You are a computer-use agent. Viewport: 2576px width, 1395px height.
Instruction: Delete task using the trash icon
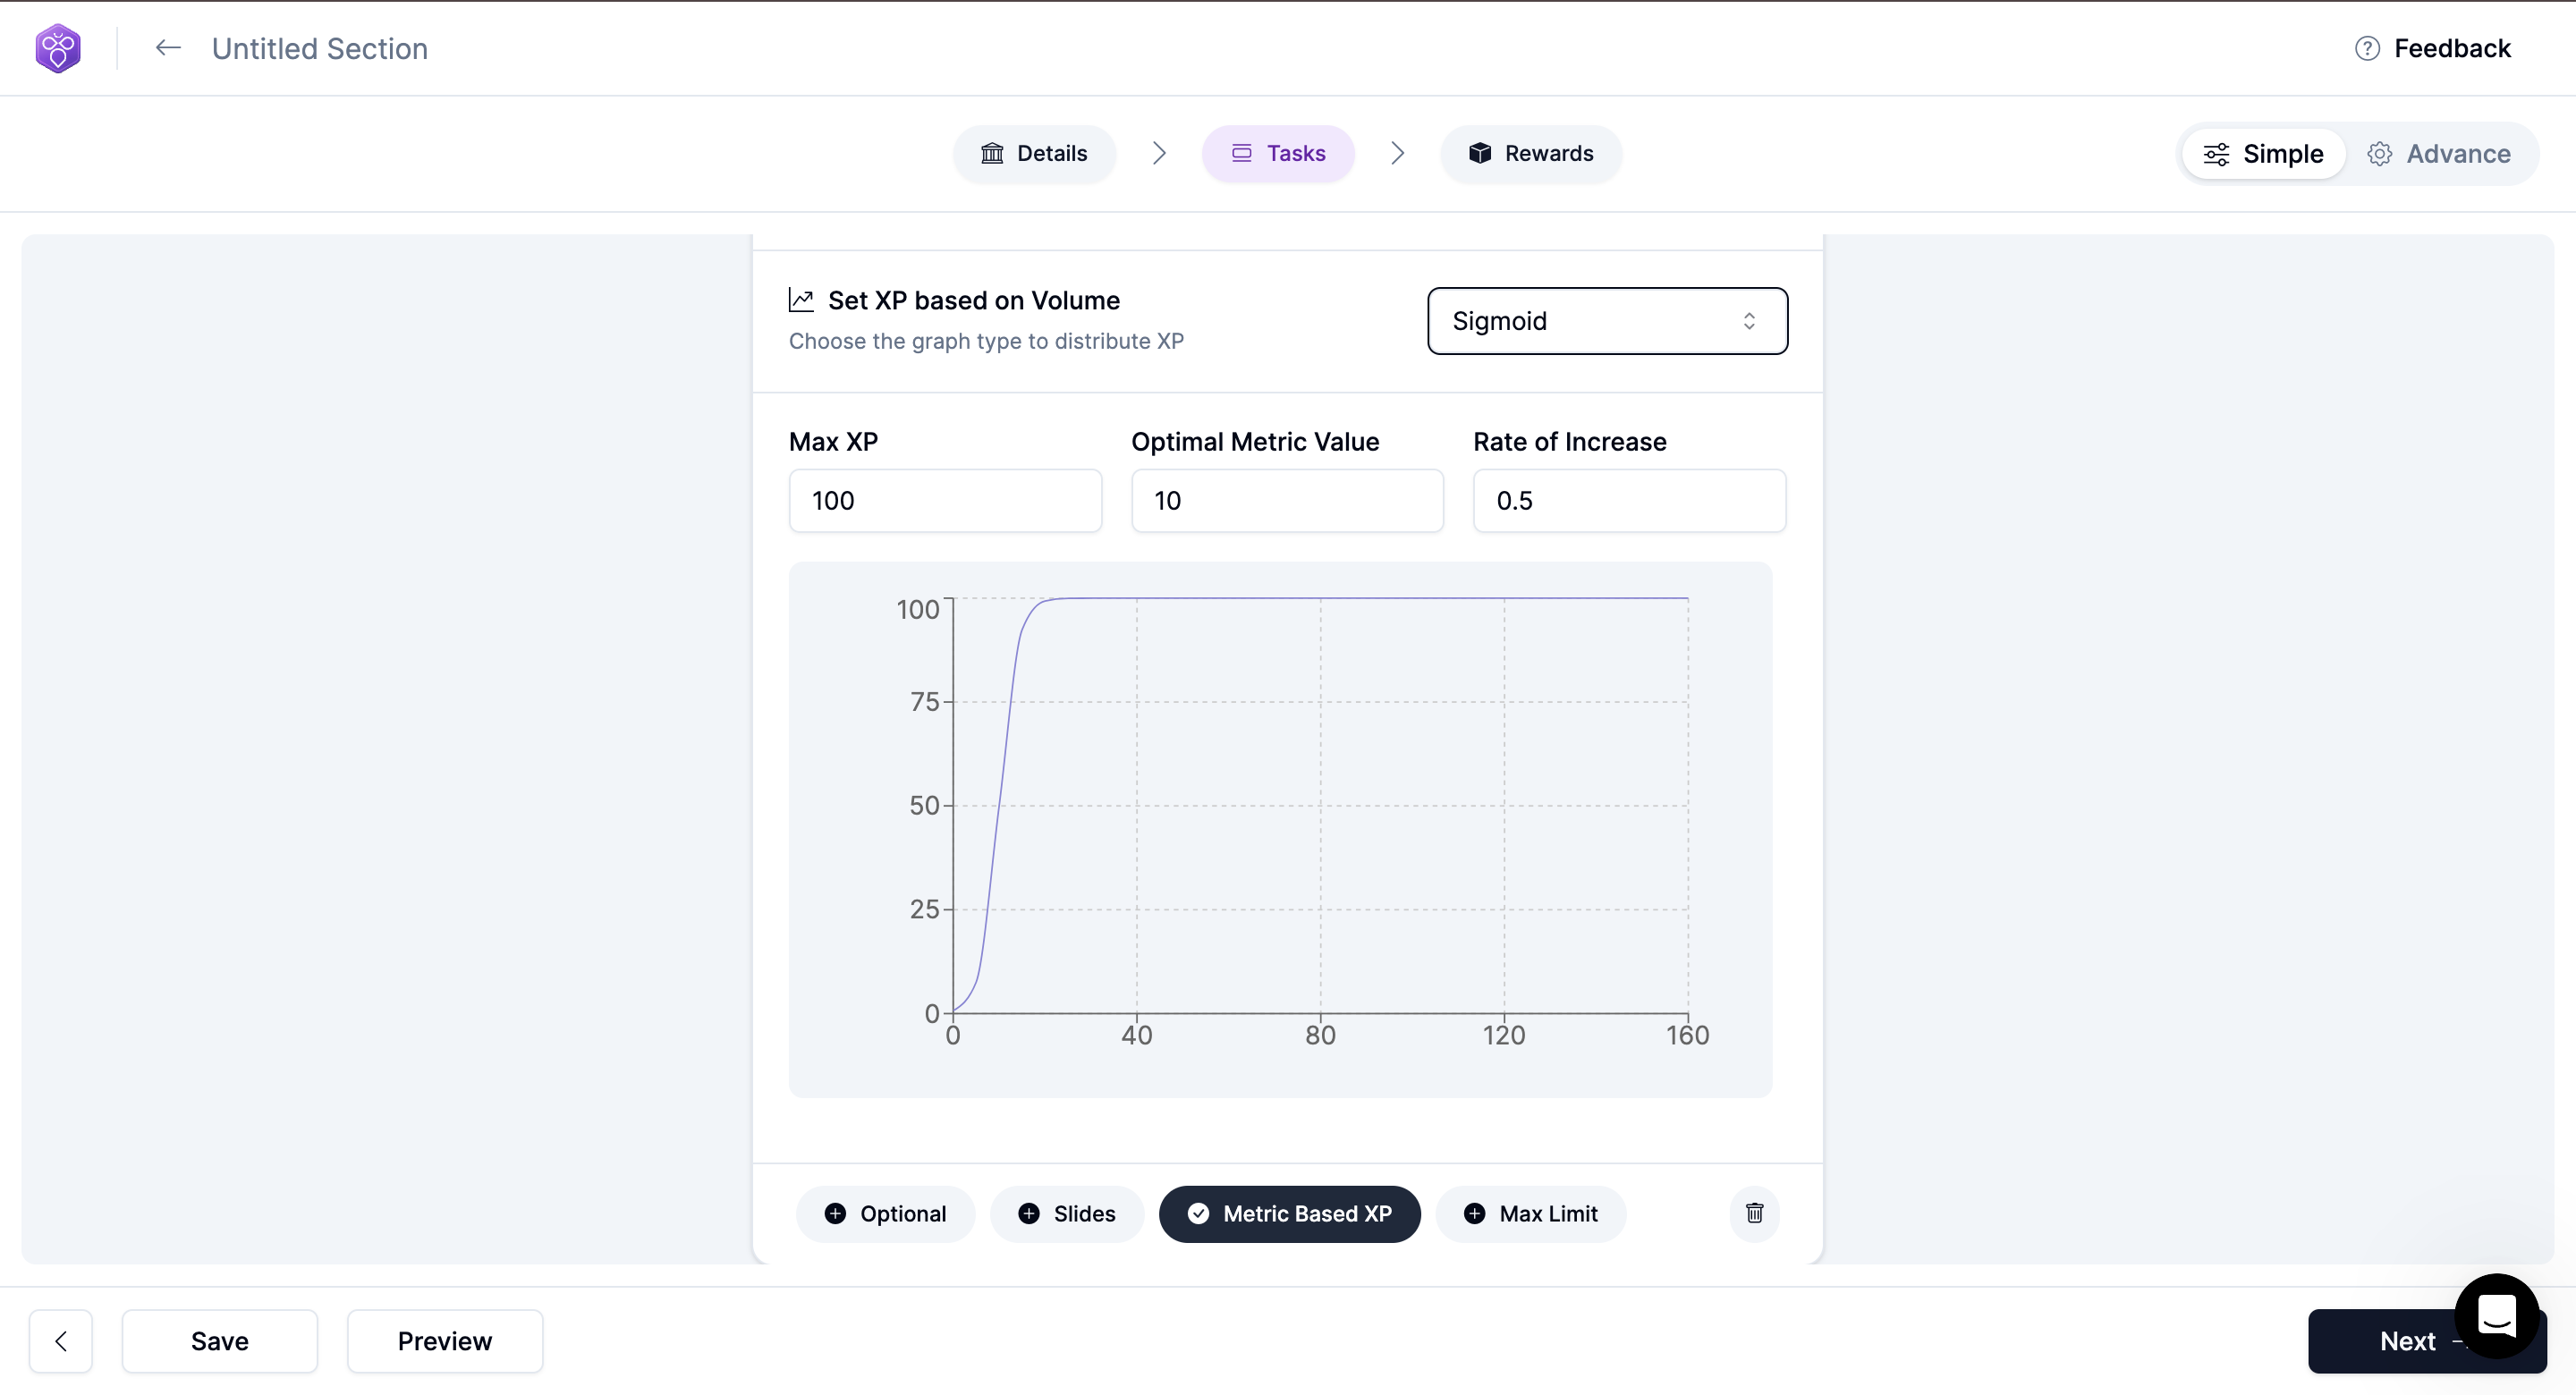point(1754,1213)
